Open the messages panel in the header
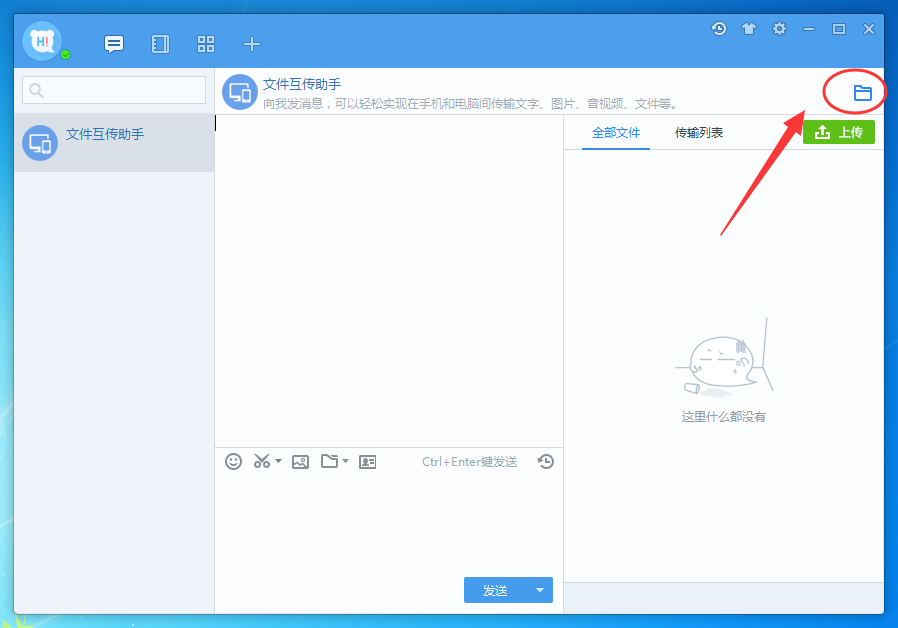 click(x=113, y=43)
